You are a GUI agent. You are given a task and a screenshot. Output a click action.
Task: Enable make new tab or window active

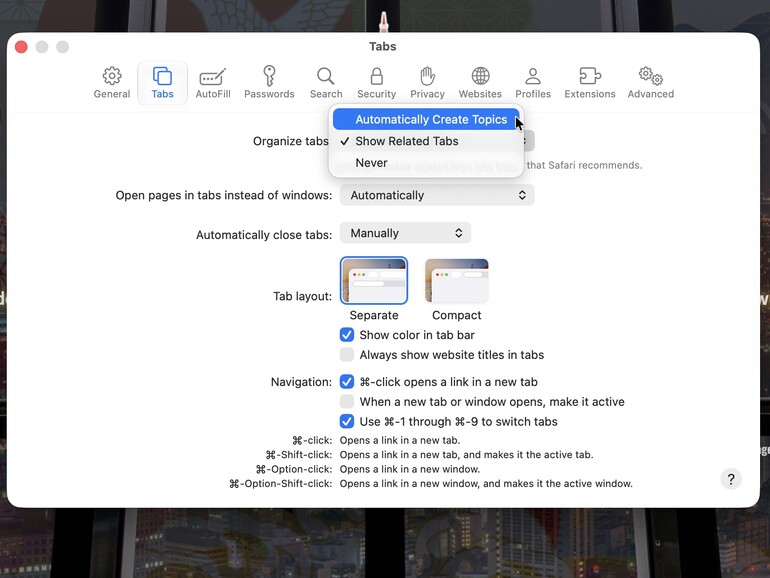tap(347, 401)
